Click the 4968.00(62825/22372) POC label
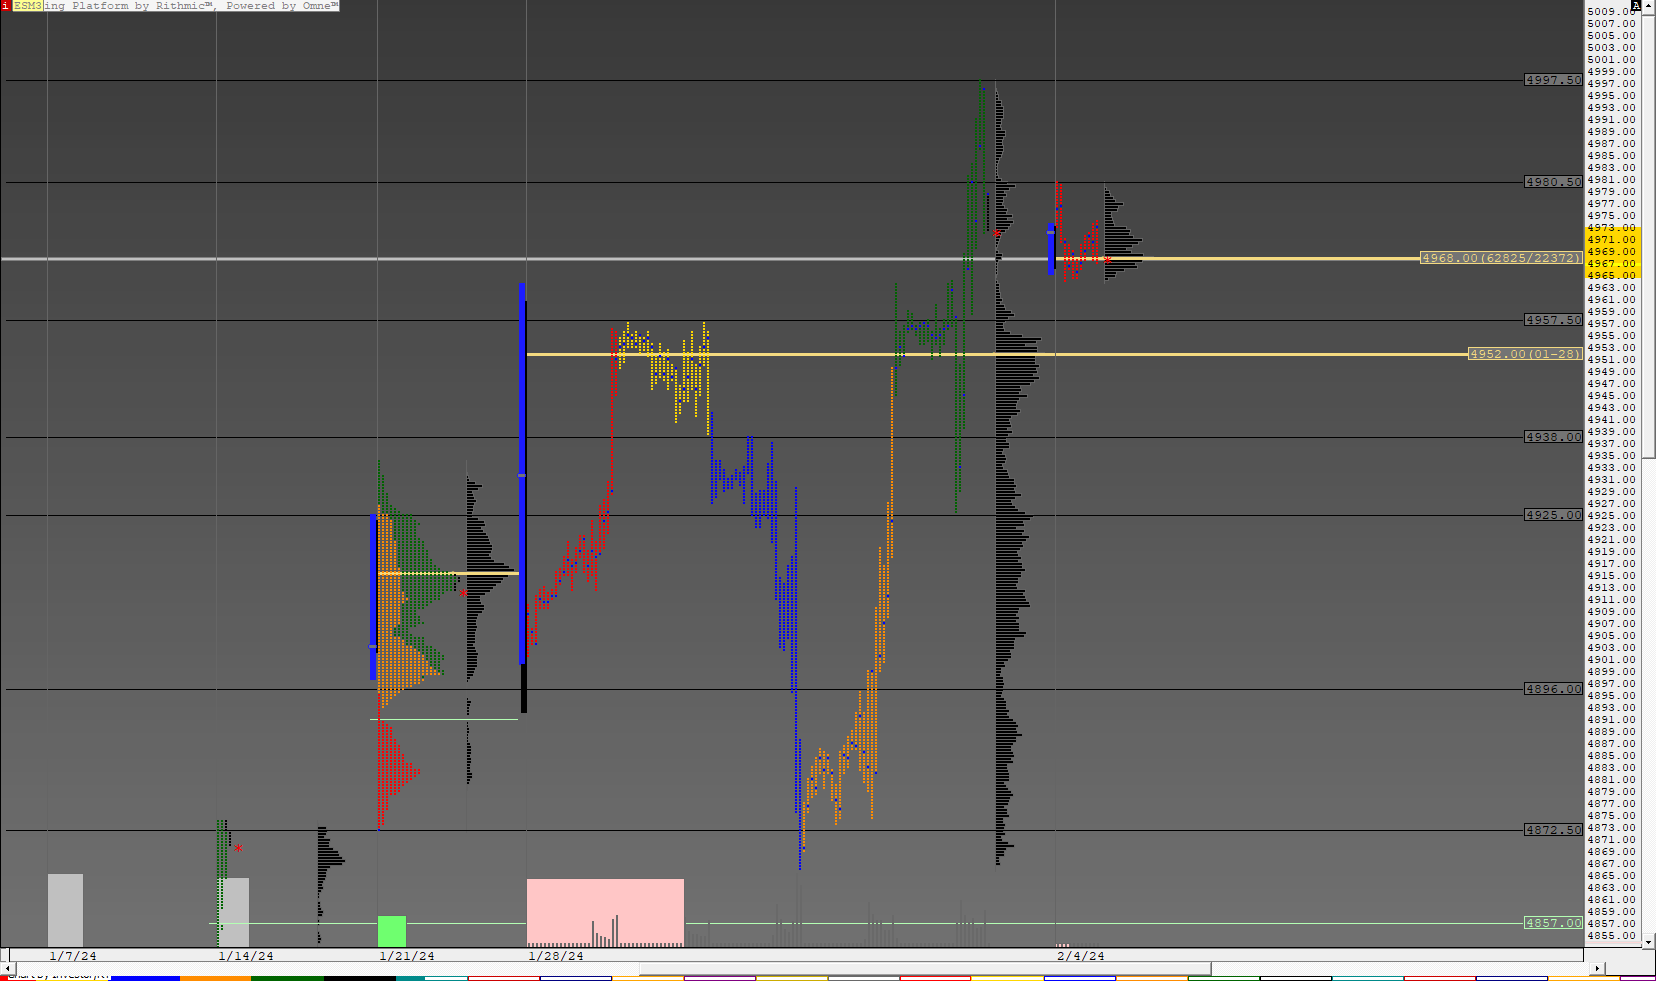The height and width of the screenshot is (981, 1656). tap(1501, 258)
